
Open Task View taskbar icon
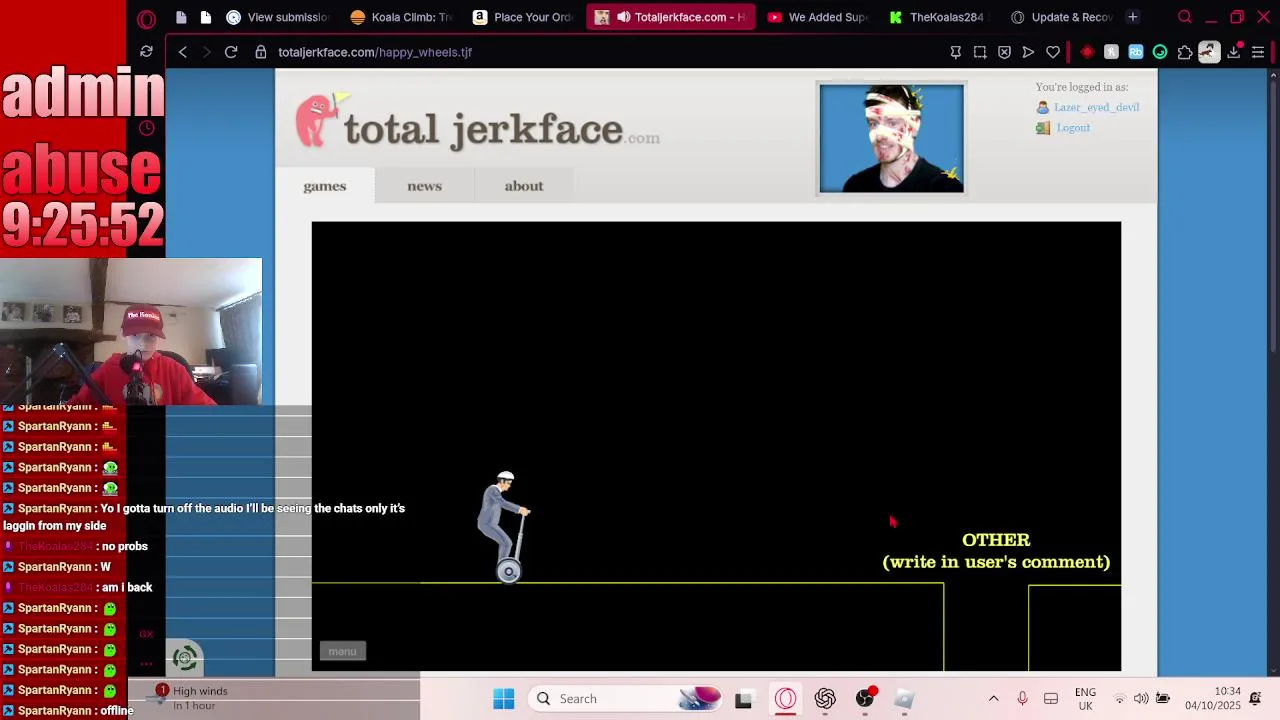coord(743,698)
